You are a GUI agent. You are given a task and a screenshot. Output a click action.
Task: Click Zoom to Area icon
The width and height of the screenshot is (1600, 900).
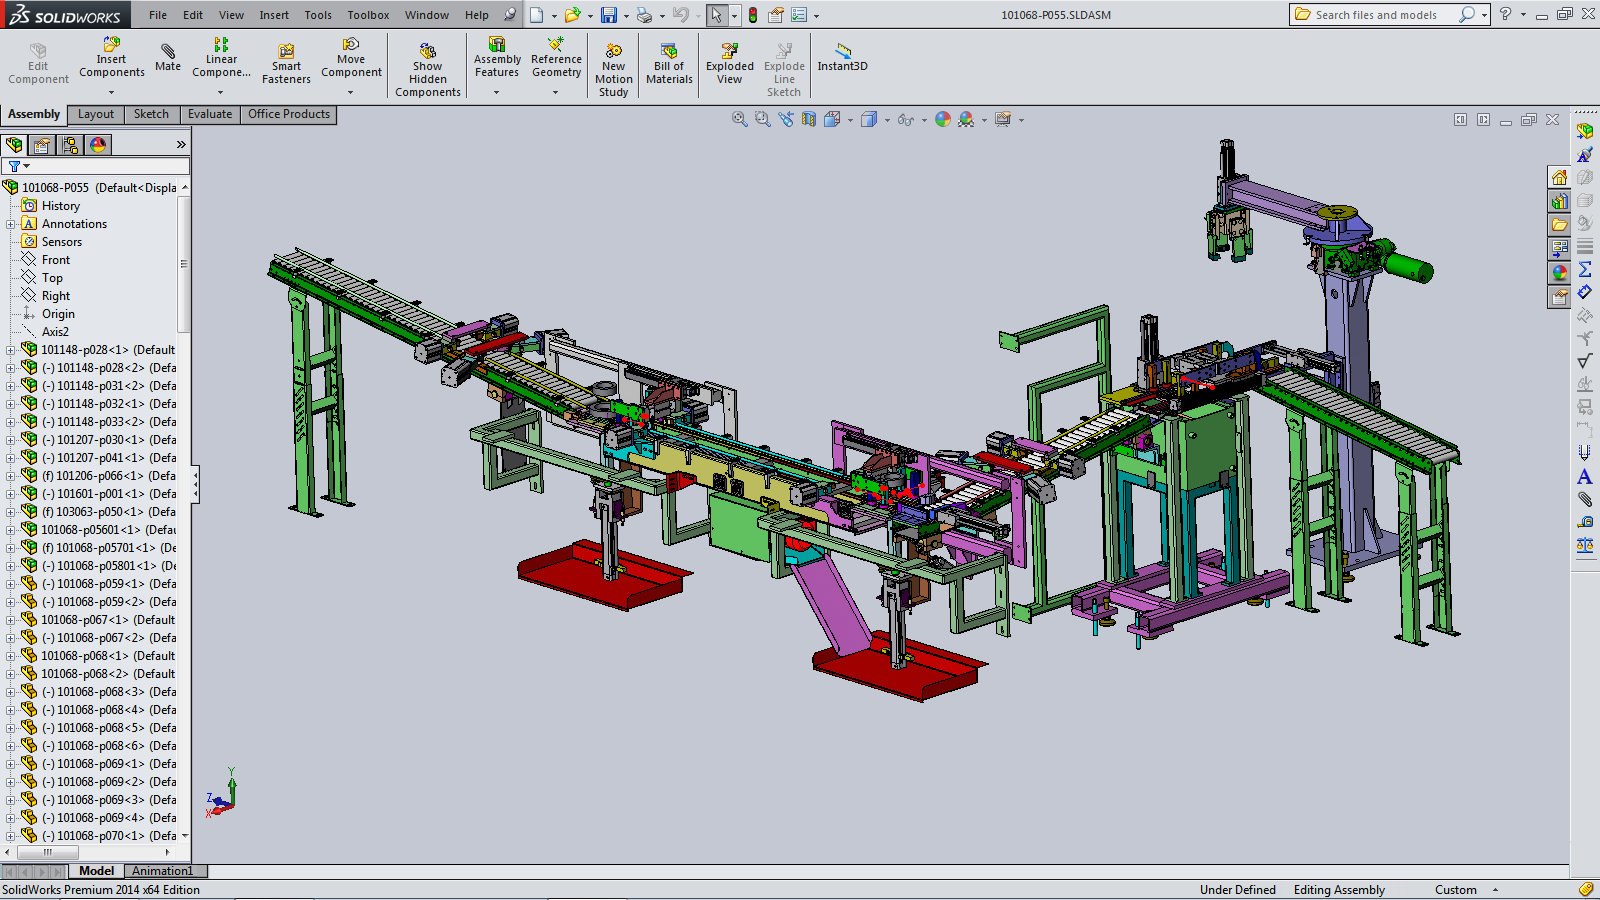[763, 119]
